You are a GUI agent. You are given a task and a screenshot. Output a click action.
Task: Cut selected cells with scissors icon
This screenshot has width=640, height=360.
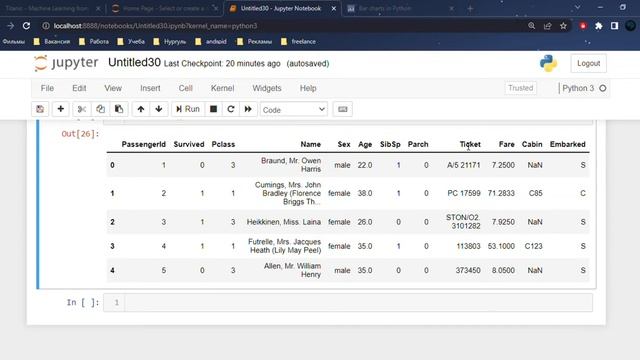82,109
